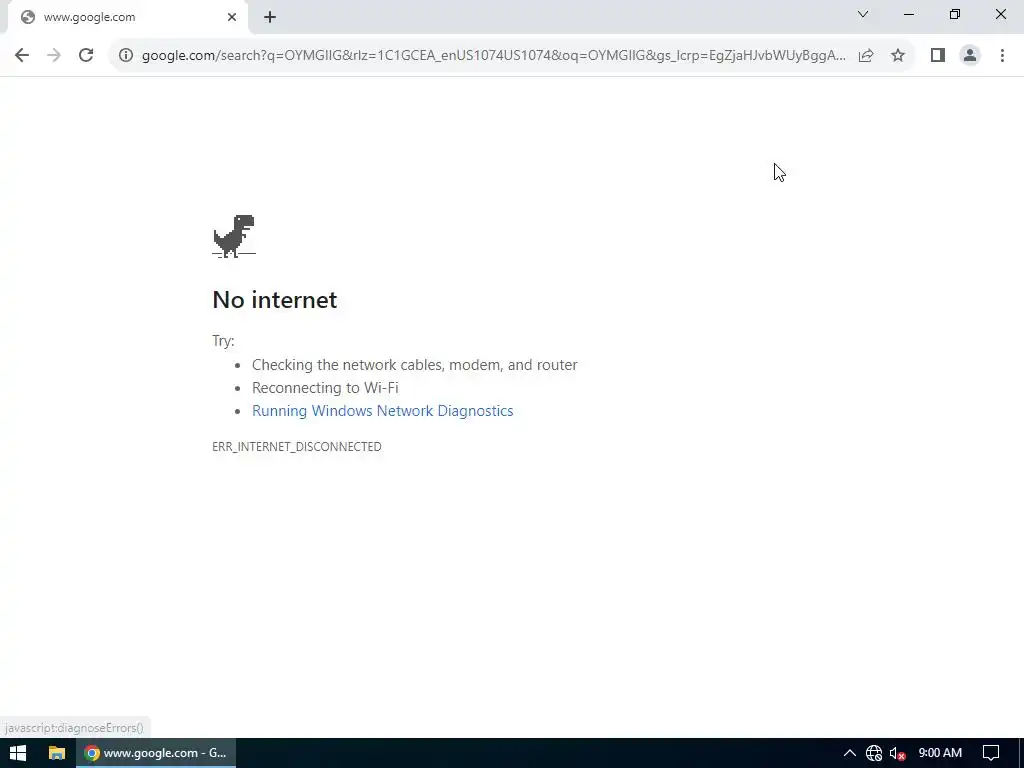Open the notifications action center icon
Screen dimensions: 1024x768
pos(991,753)
